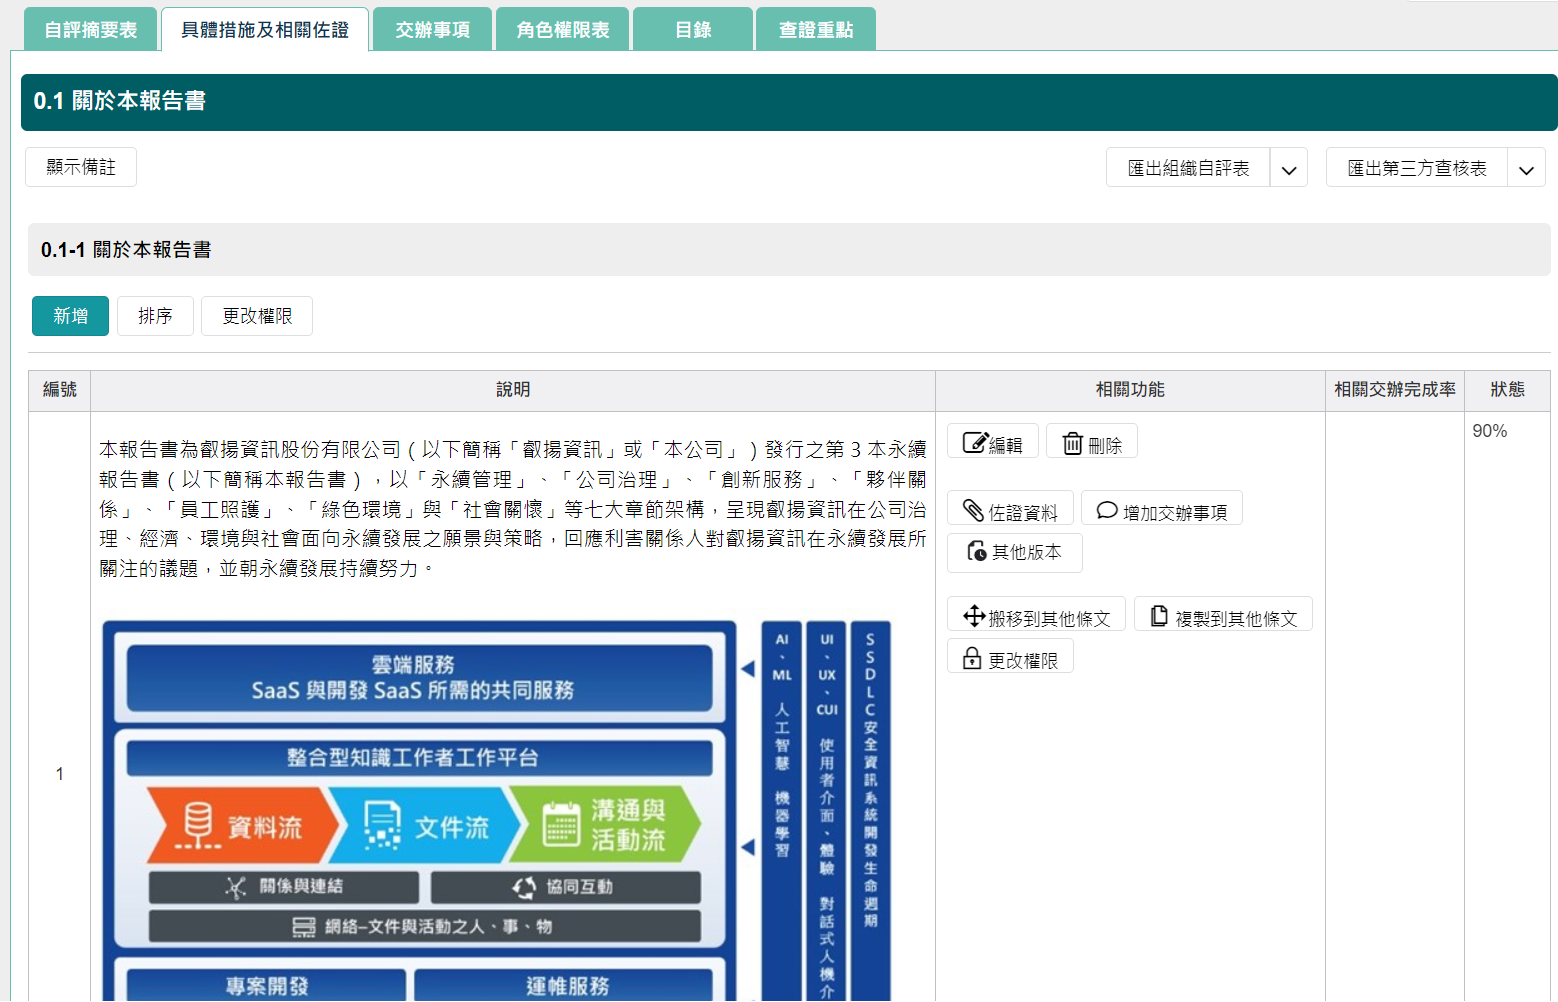Click the padlock icon for 更改權限 in the row
The height and width of the screenshot is (1002, 1558).
click(972, 658)
